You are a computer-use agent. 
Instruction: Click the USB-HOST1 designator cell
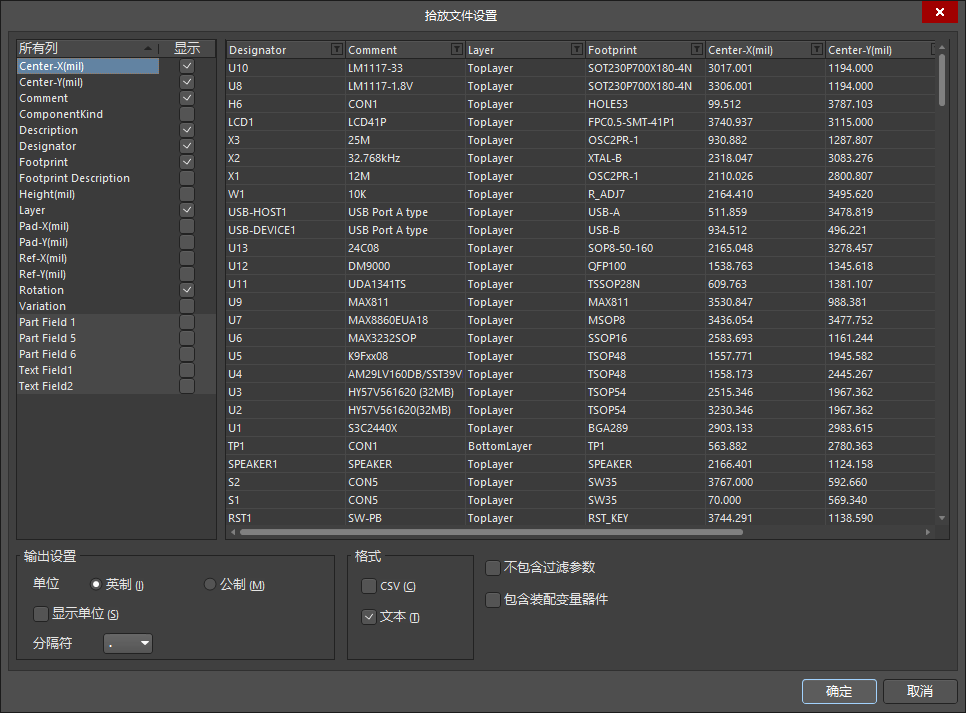point(285,212)
